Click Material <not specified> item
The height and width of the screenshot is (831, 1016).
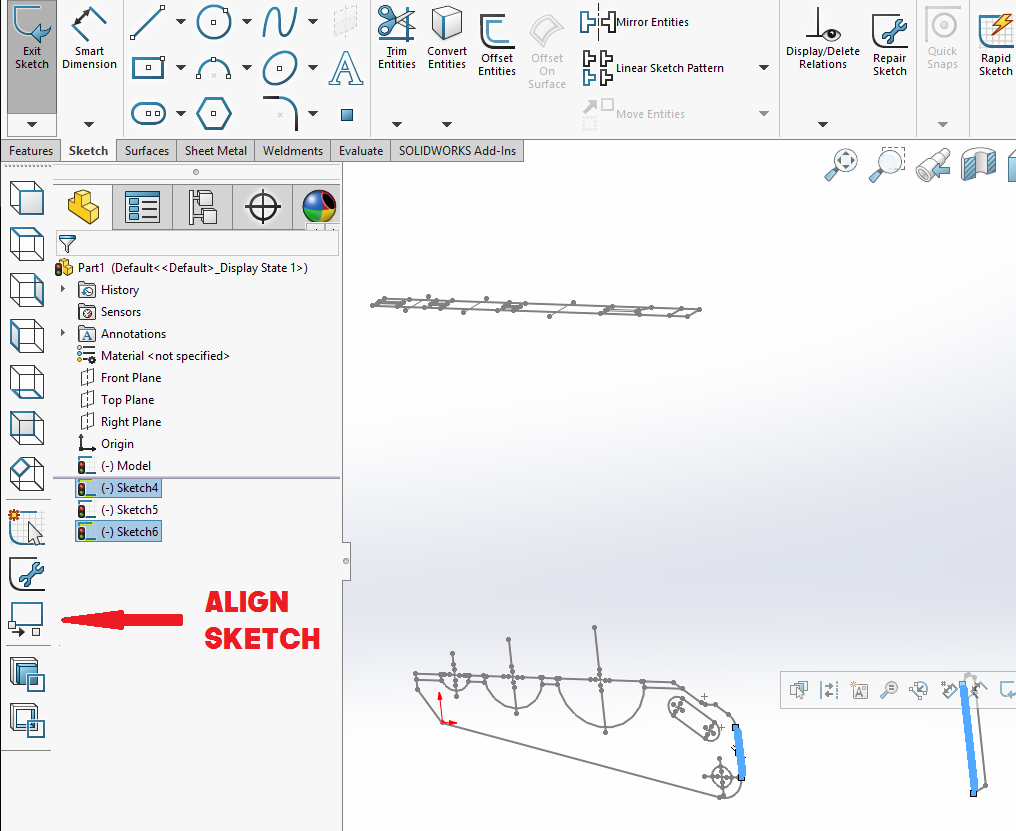point(154,356)
